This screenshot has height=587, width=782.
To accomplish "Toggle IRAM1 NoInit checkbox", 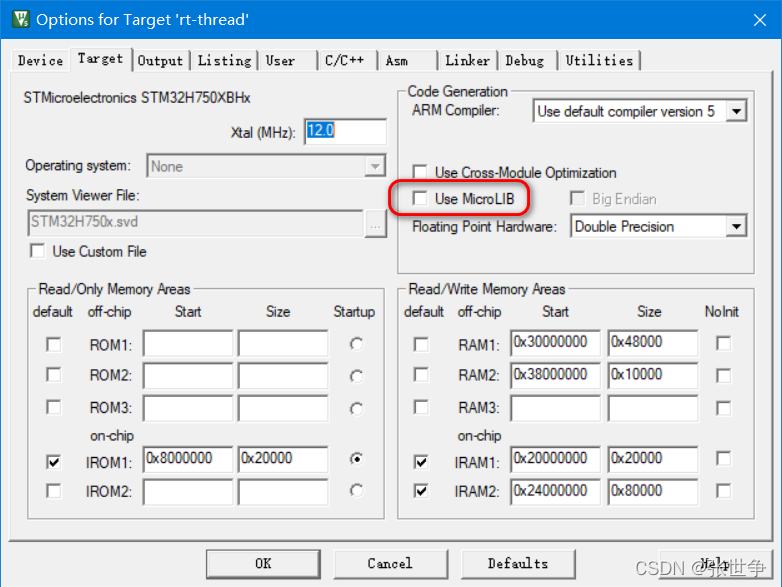I will coord(723,458).
